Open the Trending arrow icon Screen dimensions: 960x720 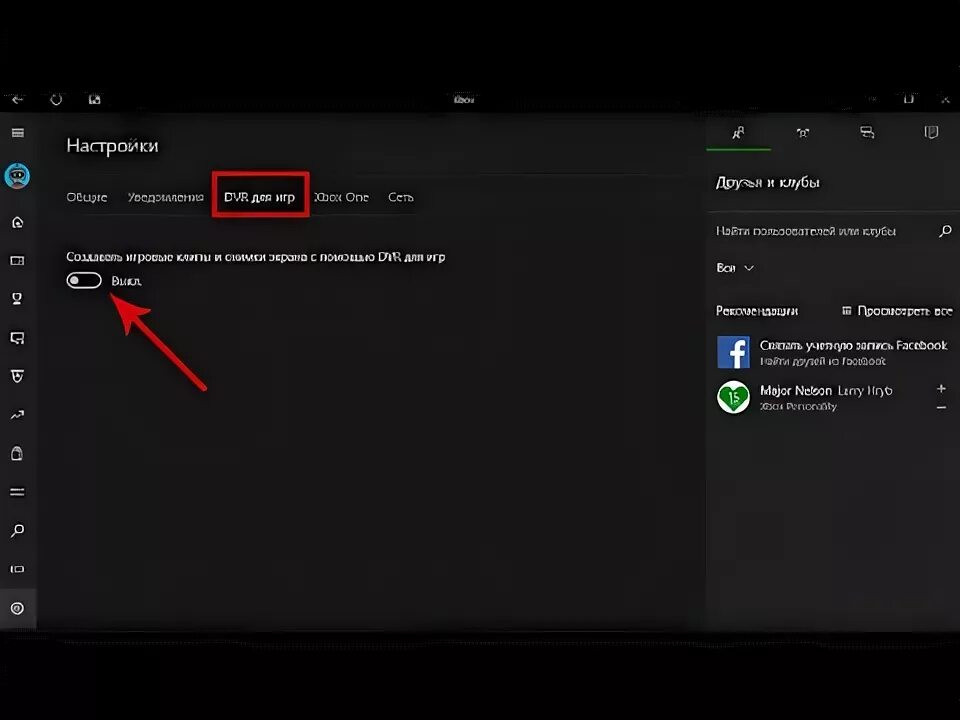pos(17,415)
